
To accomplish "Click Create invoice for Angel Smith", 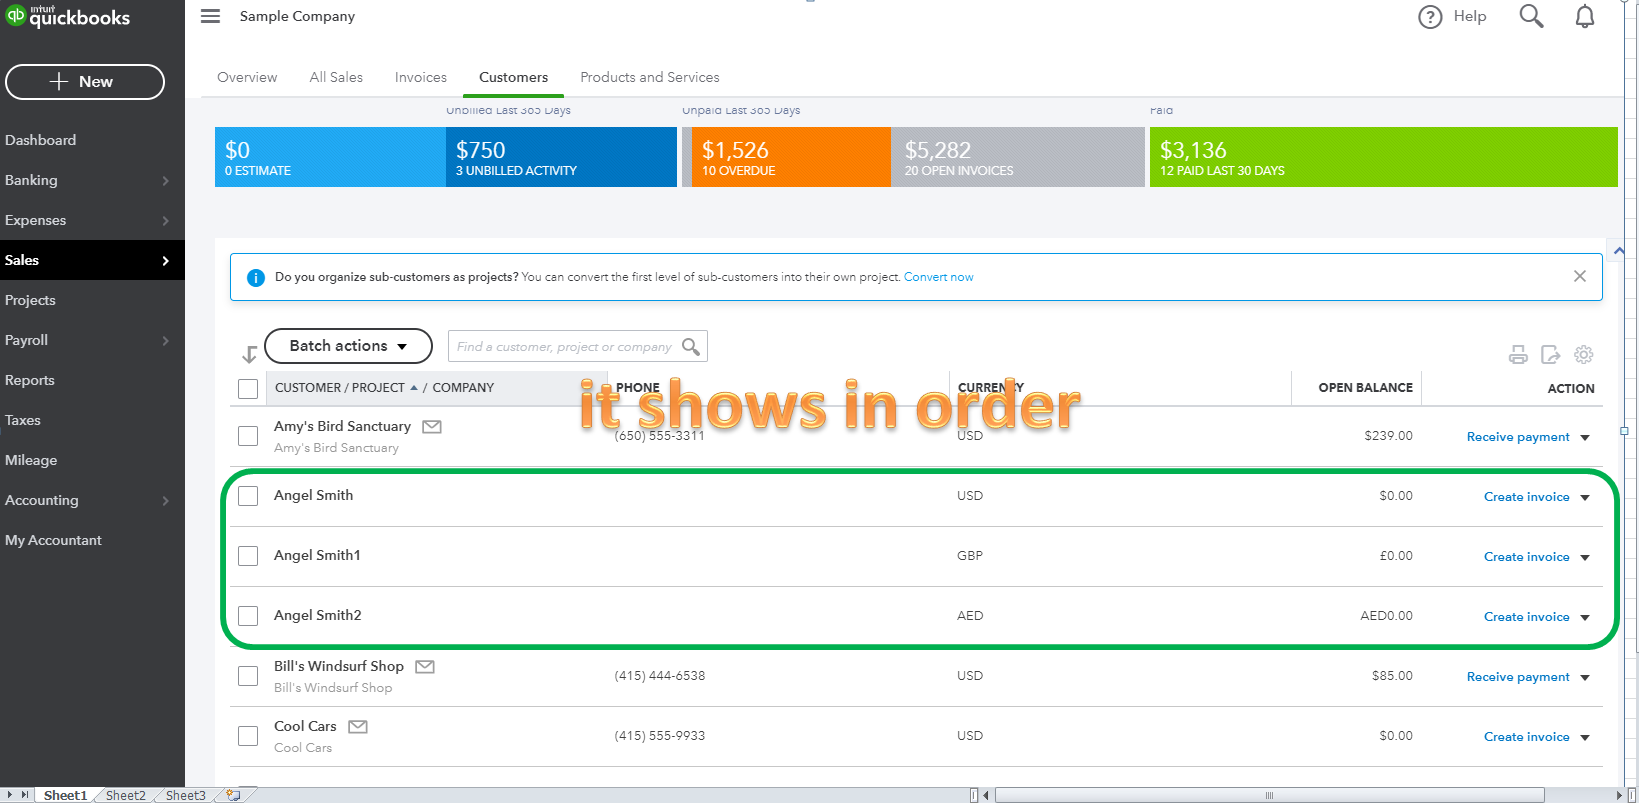I will tap(1526, 497).
